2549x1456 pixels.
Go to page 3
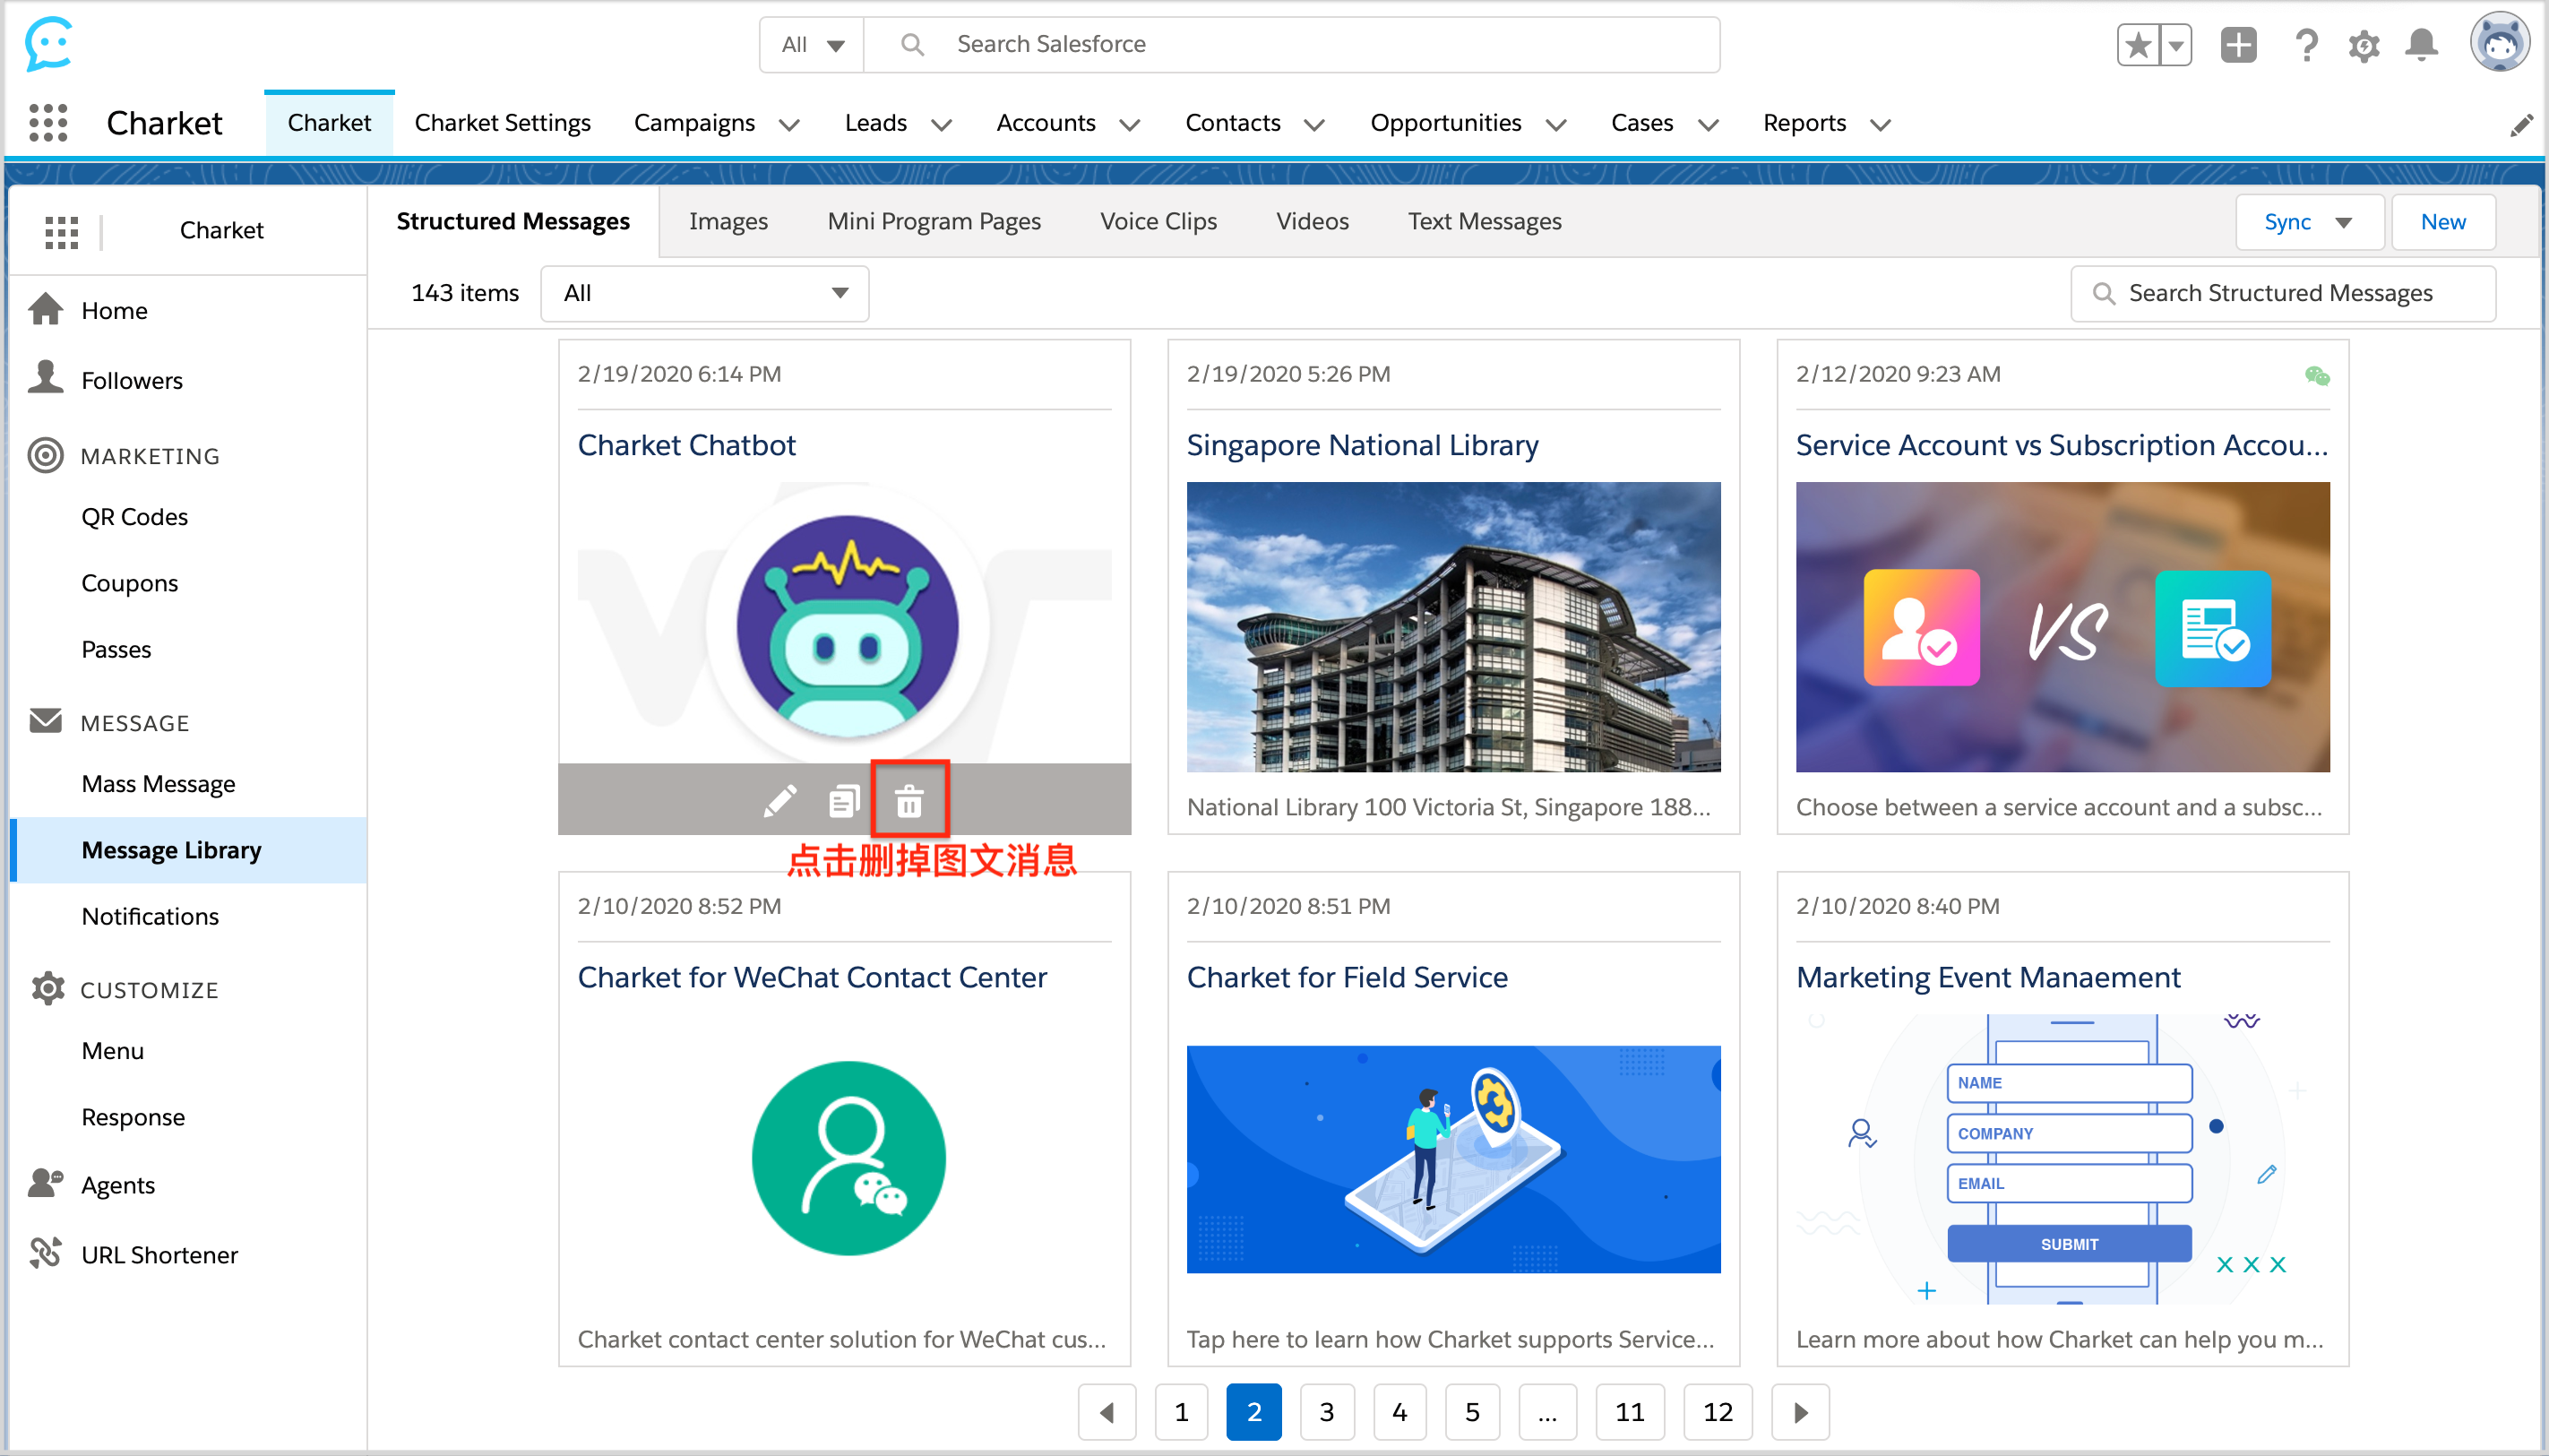(1327, 1412)
